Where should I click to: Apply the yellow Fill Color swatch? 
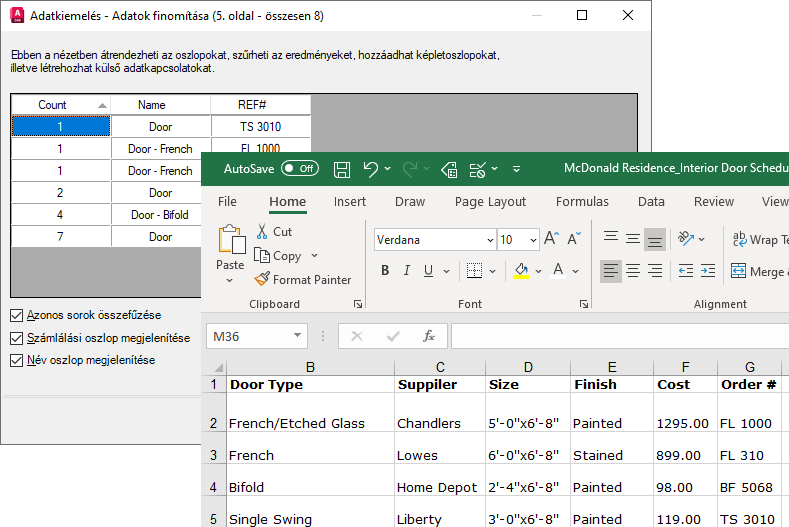[x=521, y=271]
